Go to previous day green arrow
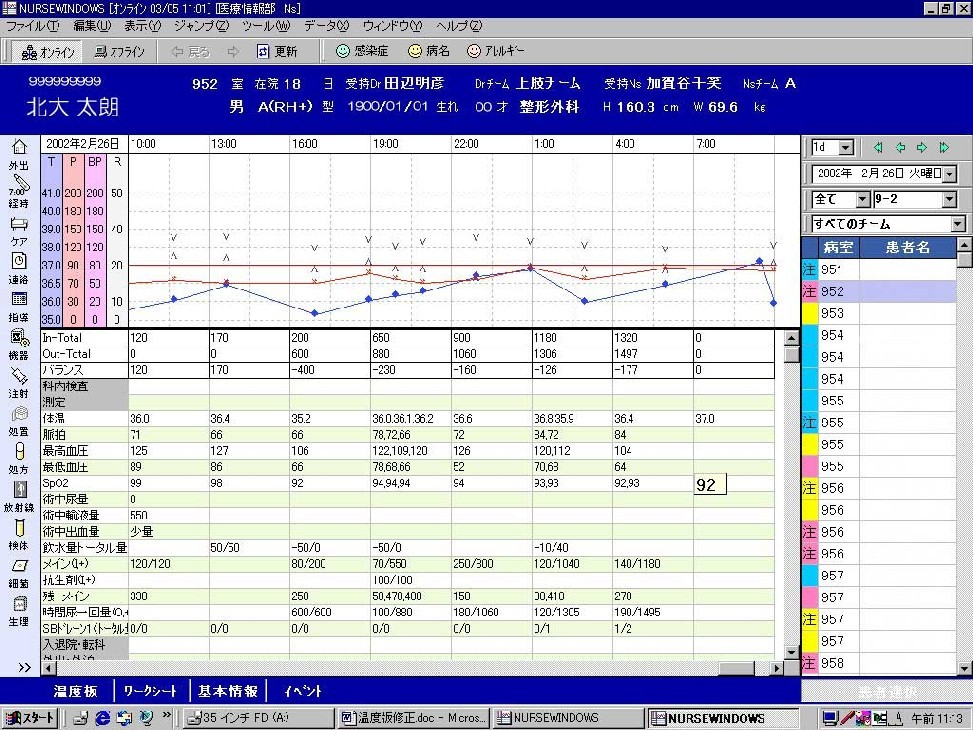The width and height of the screenshot is (973, 730). point(900,147)
